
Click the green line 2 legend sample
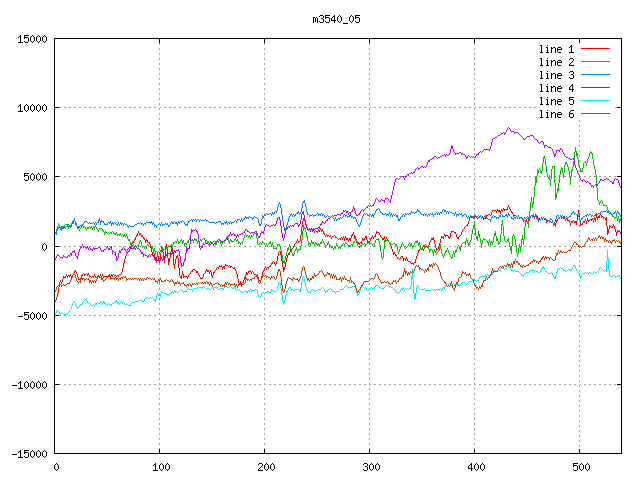pyautogui.click(x=595, y=62)
